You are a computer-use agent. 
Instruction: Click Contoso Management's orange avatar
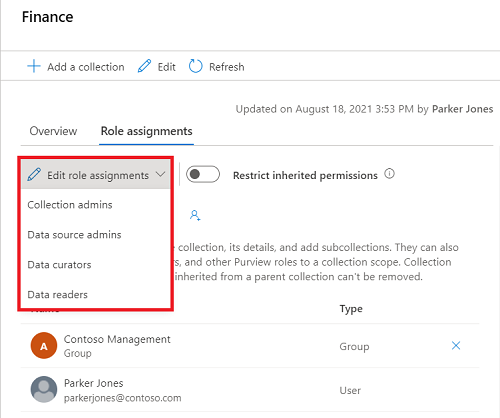tap(44, 345)
